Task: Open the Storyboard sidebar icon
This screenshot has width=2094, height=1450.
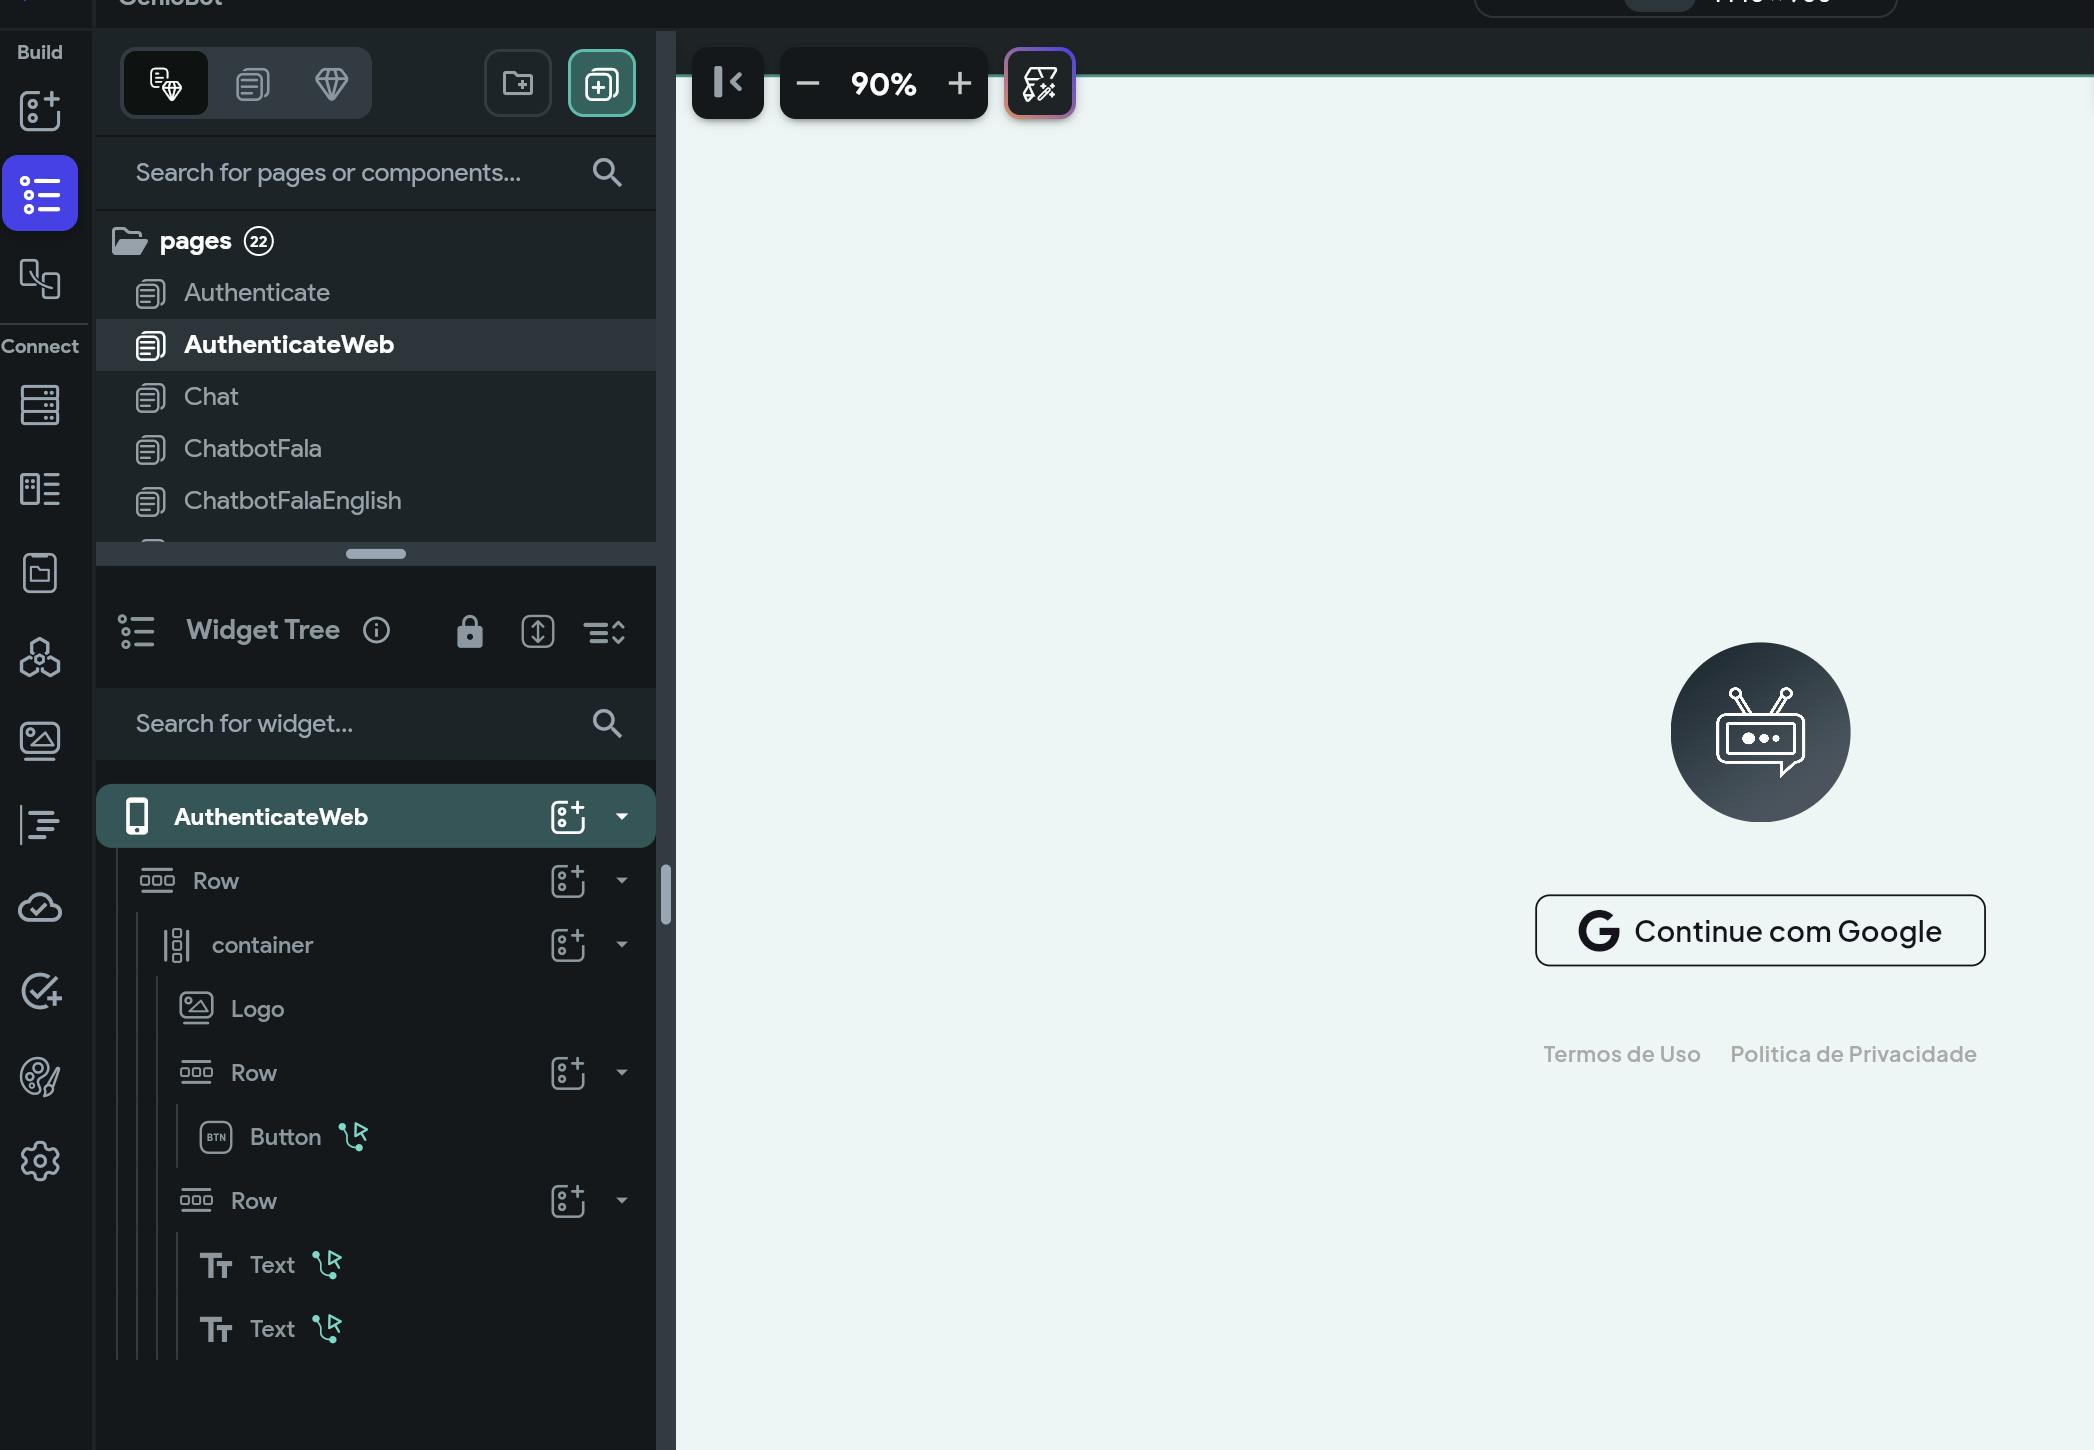Action: point(40,279)
